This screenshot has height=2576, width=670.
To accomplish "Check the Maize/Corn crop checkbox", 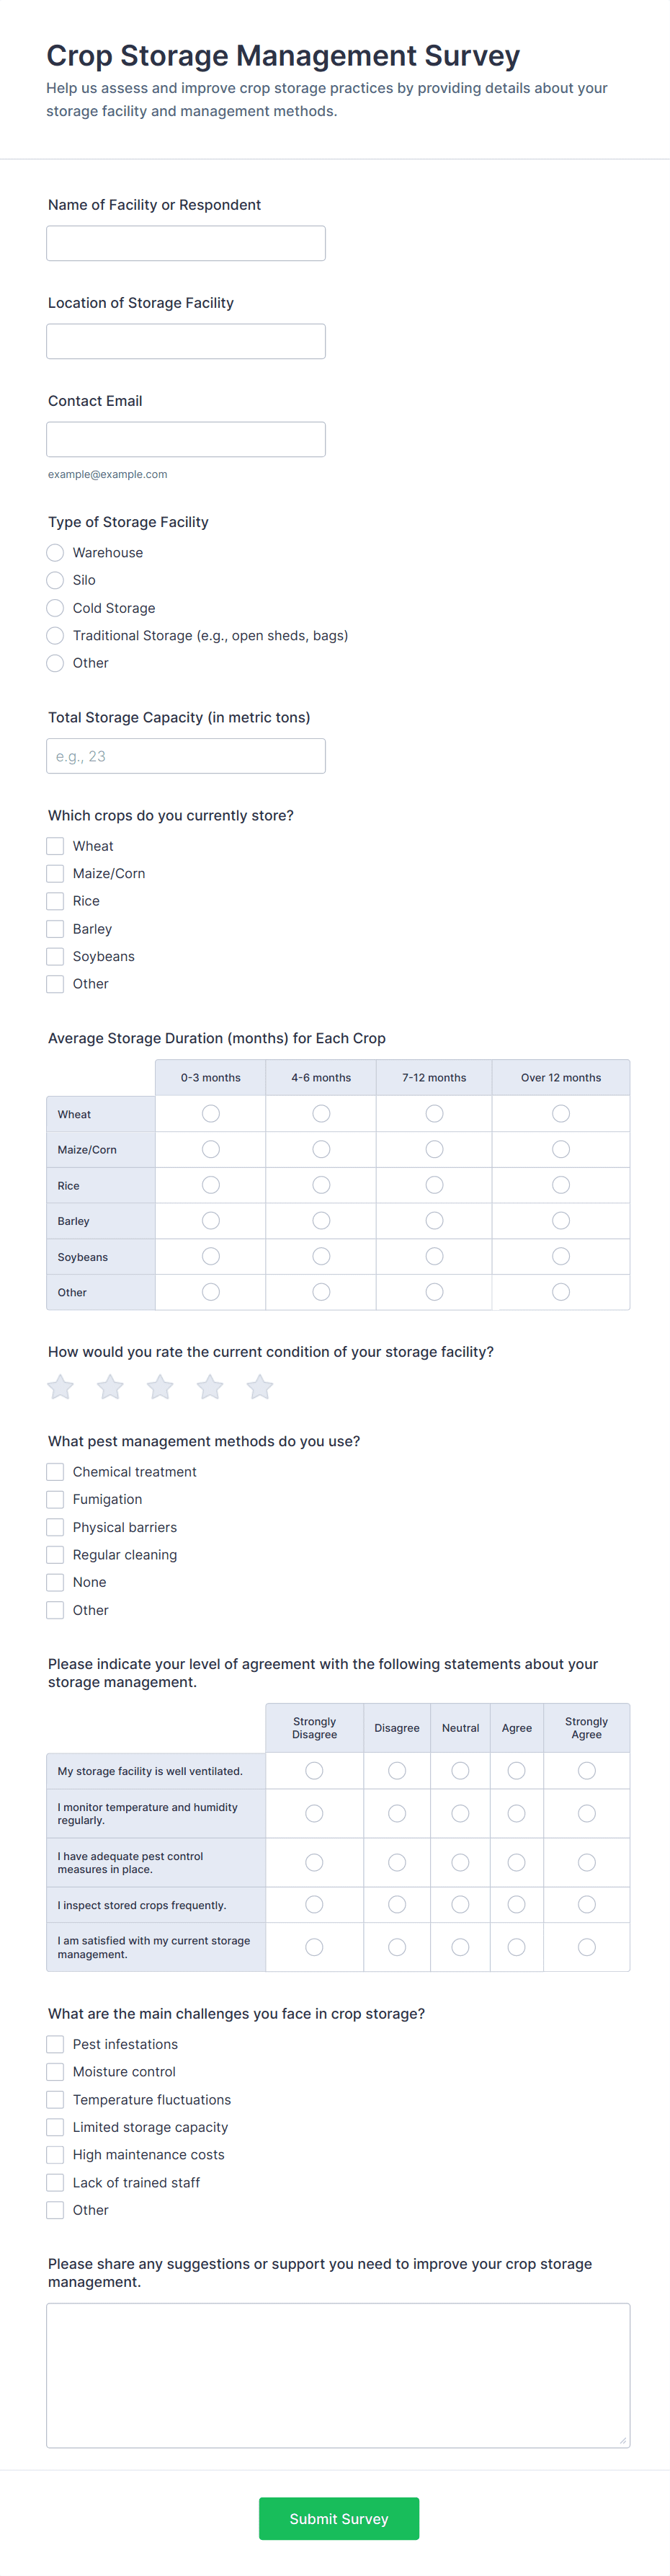I will (x=55, y=874).
